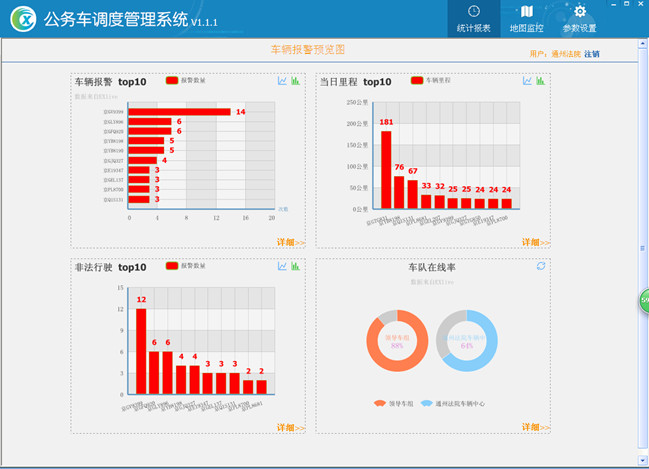This screenshot has width=649, height=469.
Task: Open 参数设置 parameter settings
Action: (579, 18)
